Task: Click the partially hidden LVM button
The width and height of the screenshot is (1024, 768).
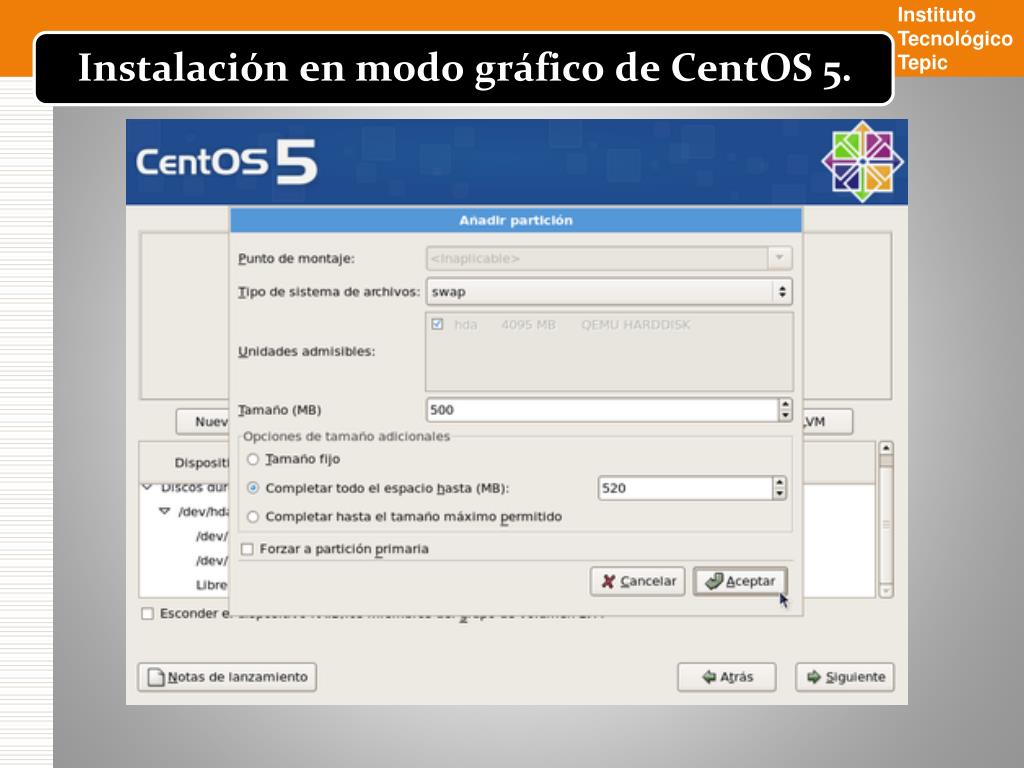Action: click(x=827, y=422)
